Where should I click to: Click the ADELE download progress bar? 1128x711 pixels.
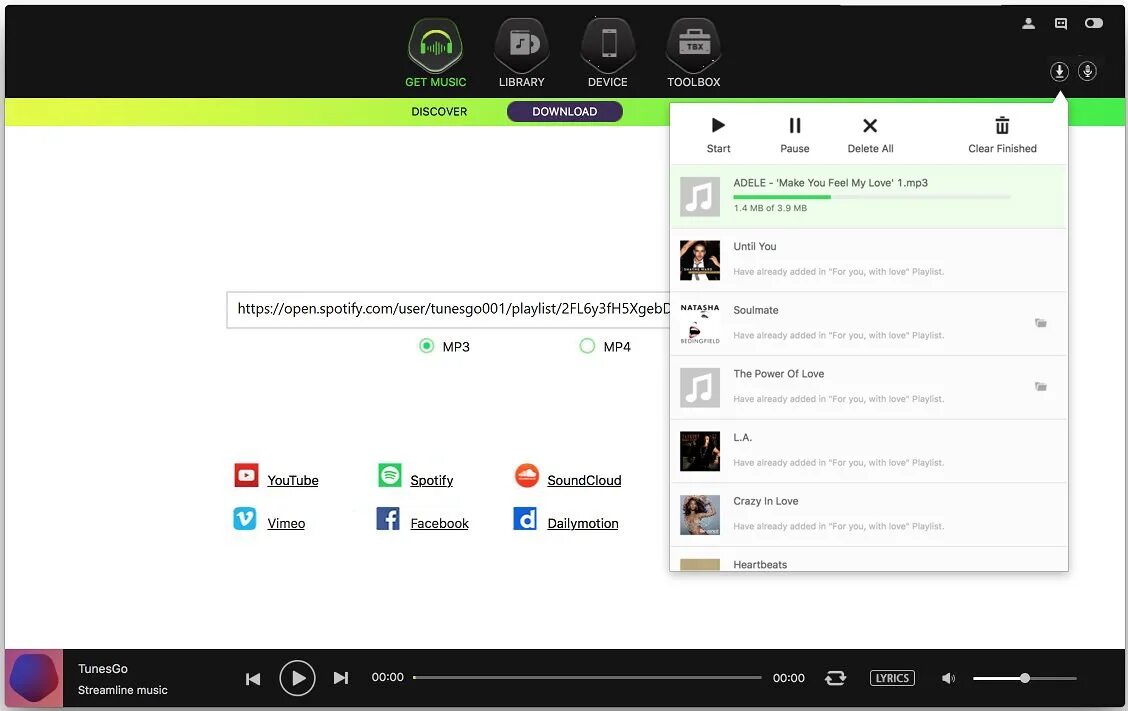[x=871, y=196]
